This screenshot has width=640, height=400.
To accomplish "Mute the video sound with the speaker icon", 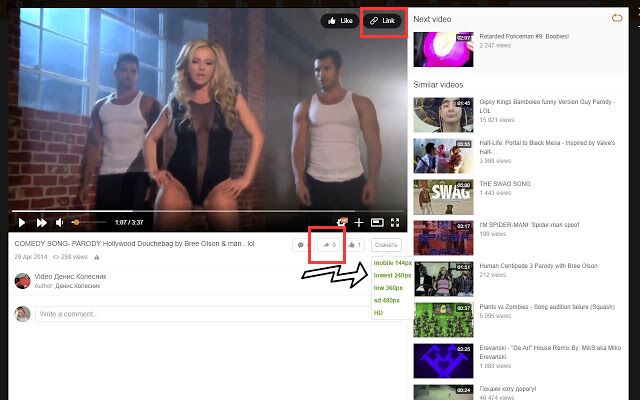I will coord(60,222).
